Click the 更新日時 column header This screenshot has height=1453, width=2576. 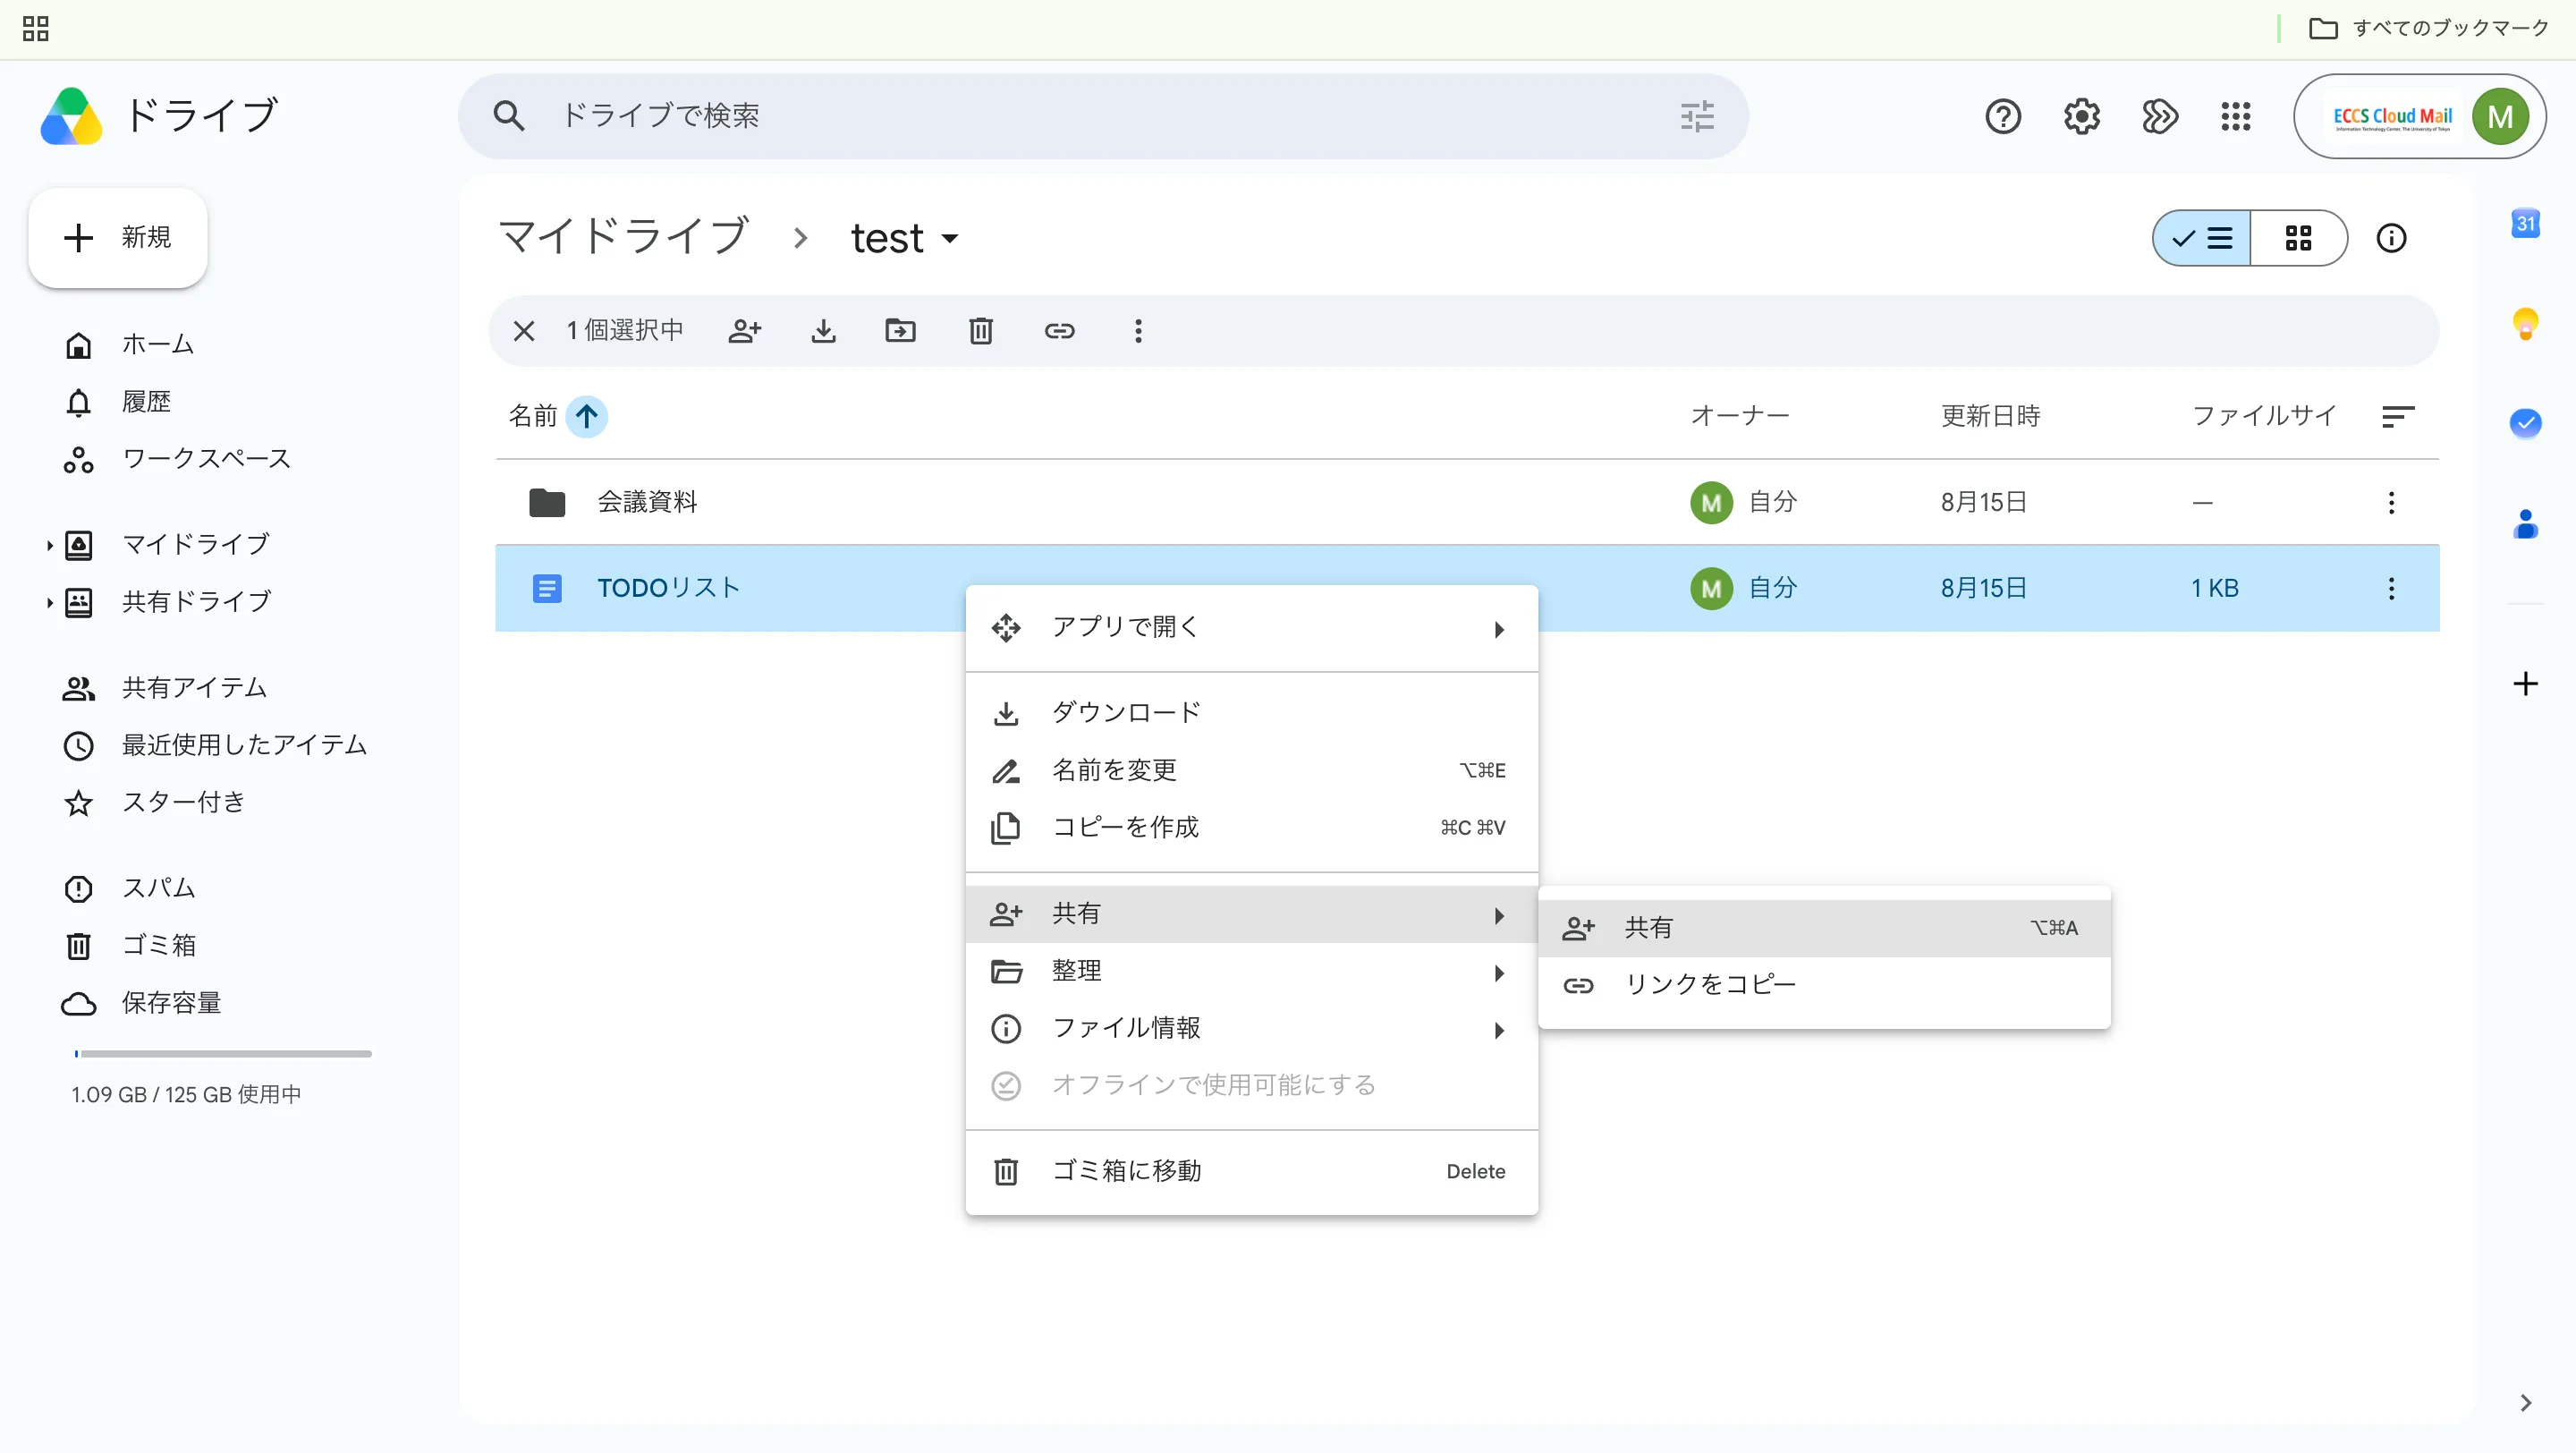[1990, 416]
